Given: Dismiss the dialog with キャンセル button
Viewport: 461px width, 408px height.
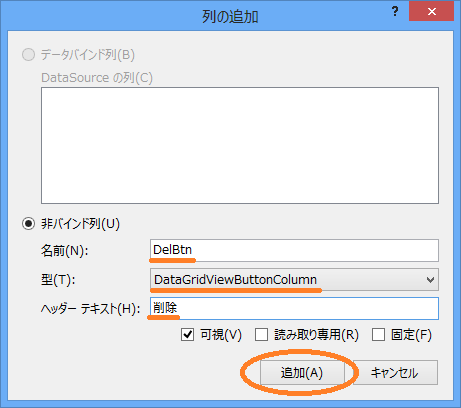Looking at the screenshot, I should click(x=394, y=372).
